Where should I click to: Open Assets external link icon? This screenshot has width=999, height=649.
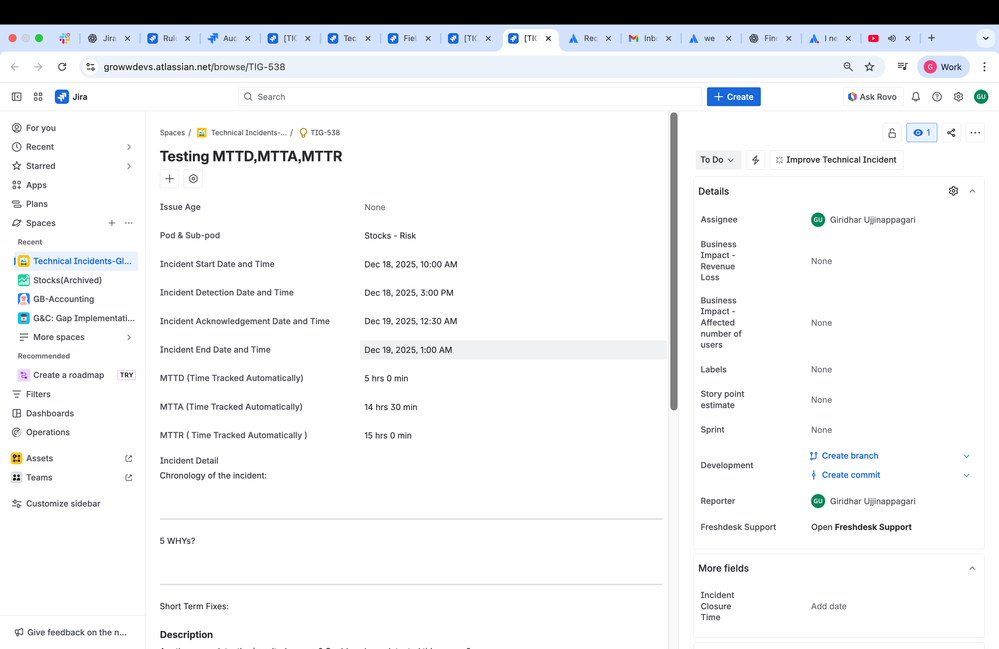pyautogui.click(x=129, y=459)
